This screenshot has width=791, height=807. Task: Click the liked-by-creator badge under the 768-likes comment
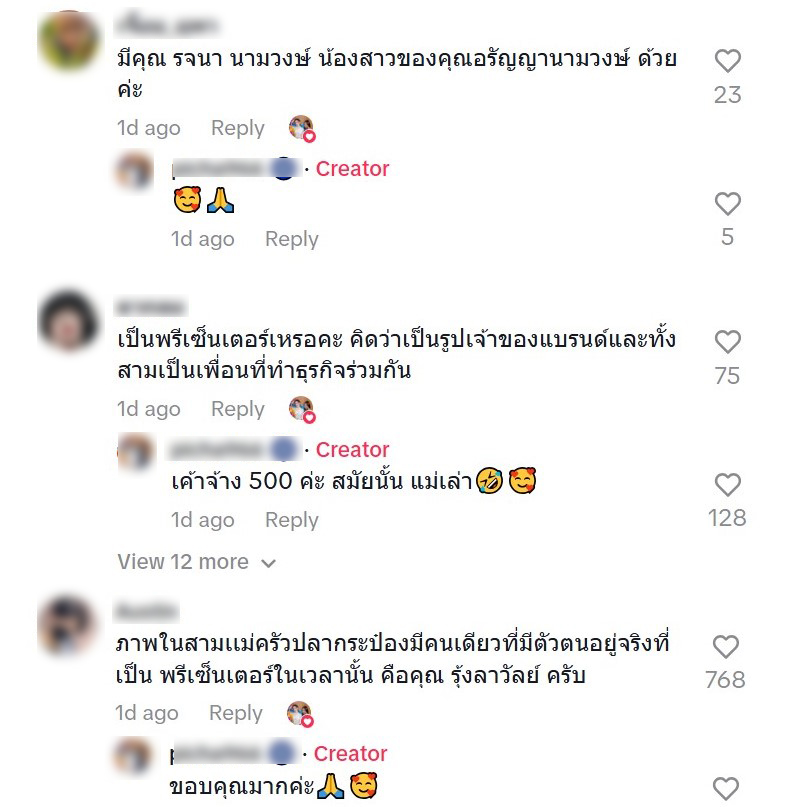click(300, 714)
